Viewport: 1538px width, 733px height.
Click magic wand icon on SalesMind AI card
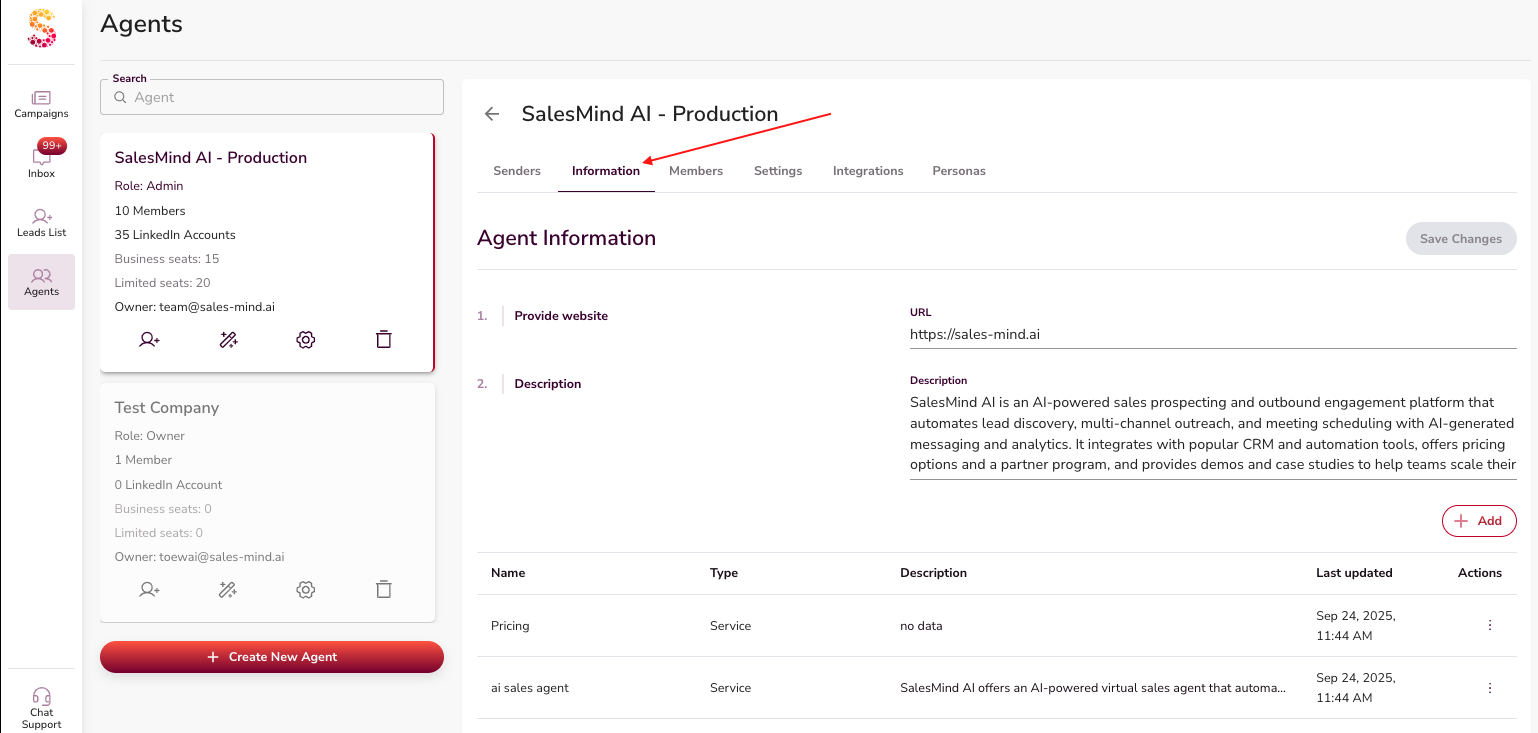point(228,340)
